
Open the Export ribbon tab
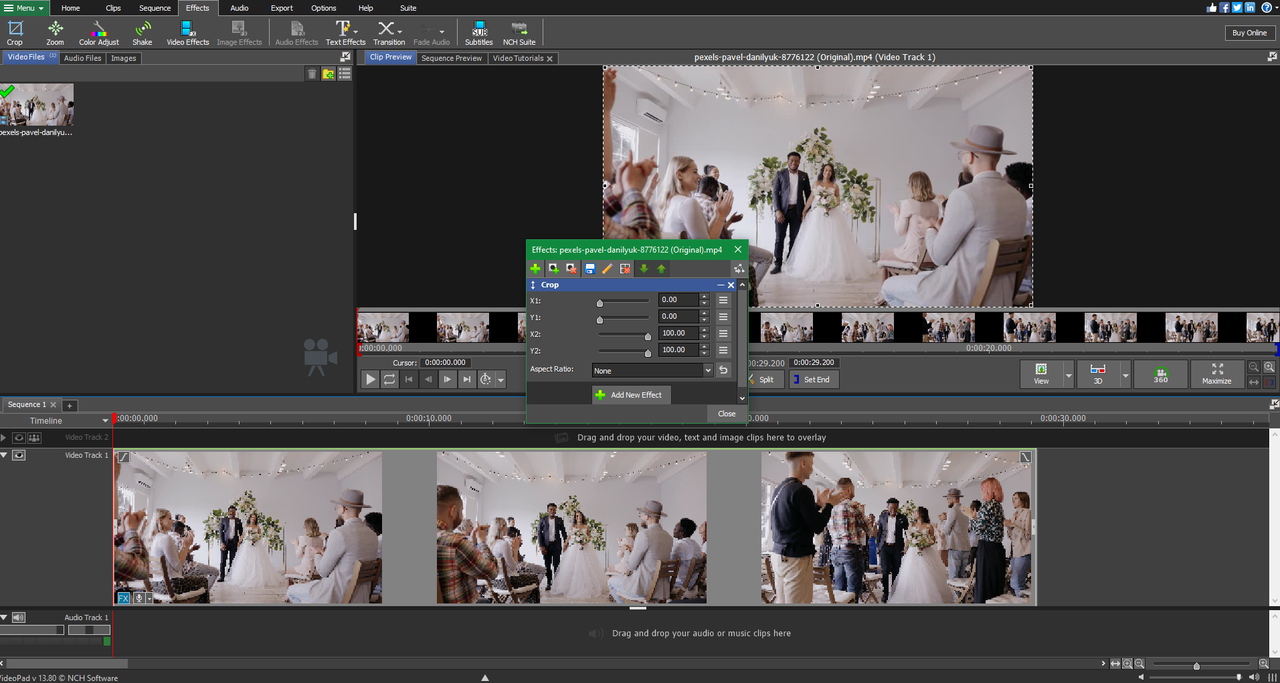click(282, 7)
